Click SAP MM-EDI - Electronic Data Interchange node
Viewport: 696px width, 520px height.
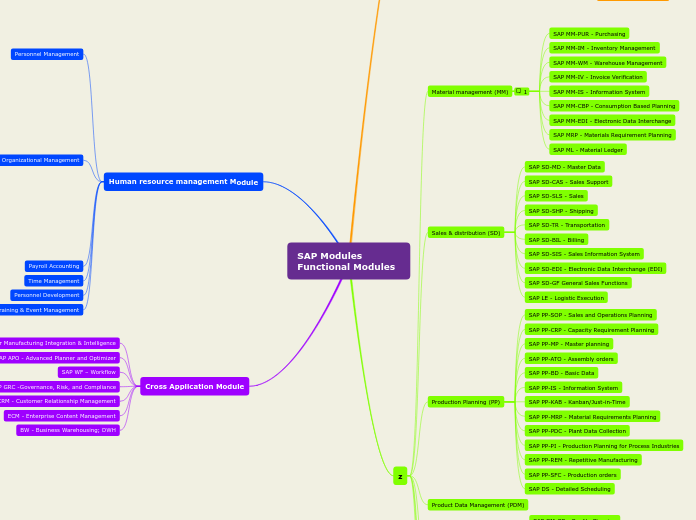[612, 121]
